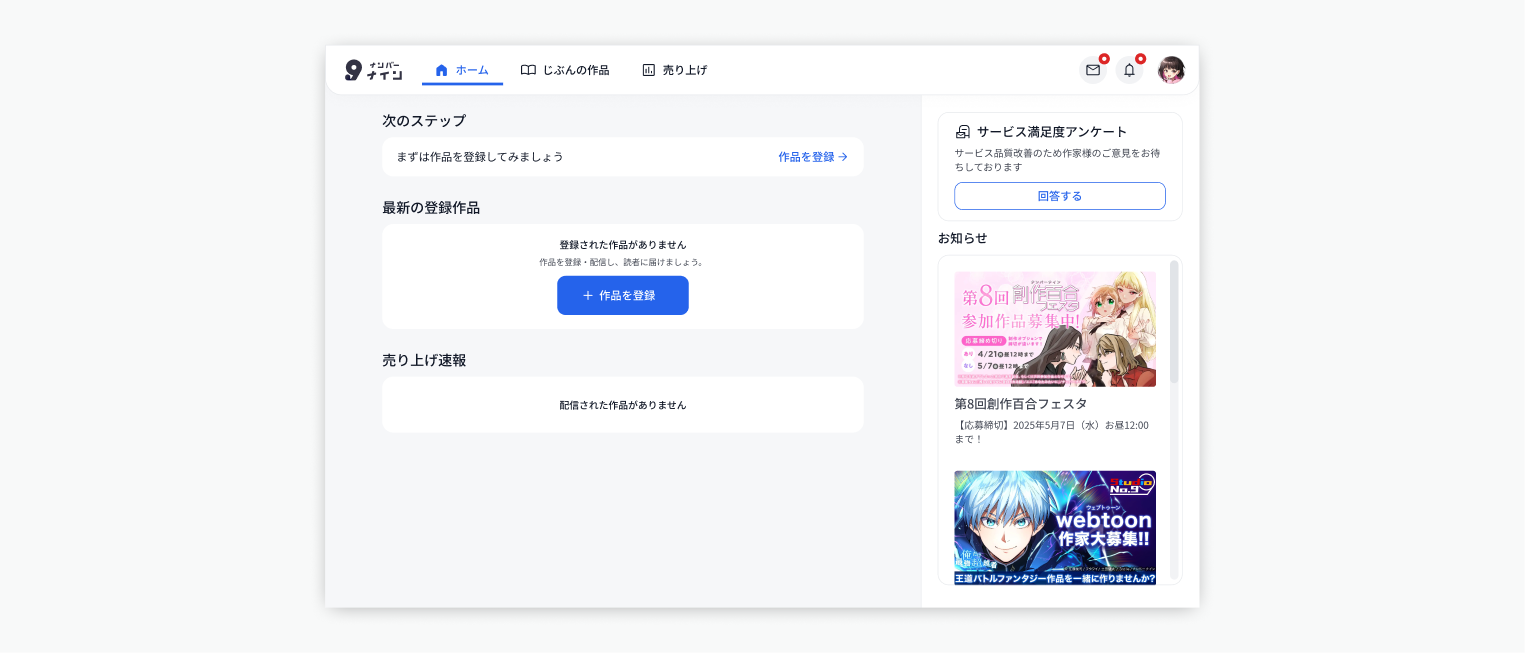
Task: Open the 作品を登録 link in 次のステップ
Action: click(x=805, y=157)
